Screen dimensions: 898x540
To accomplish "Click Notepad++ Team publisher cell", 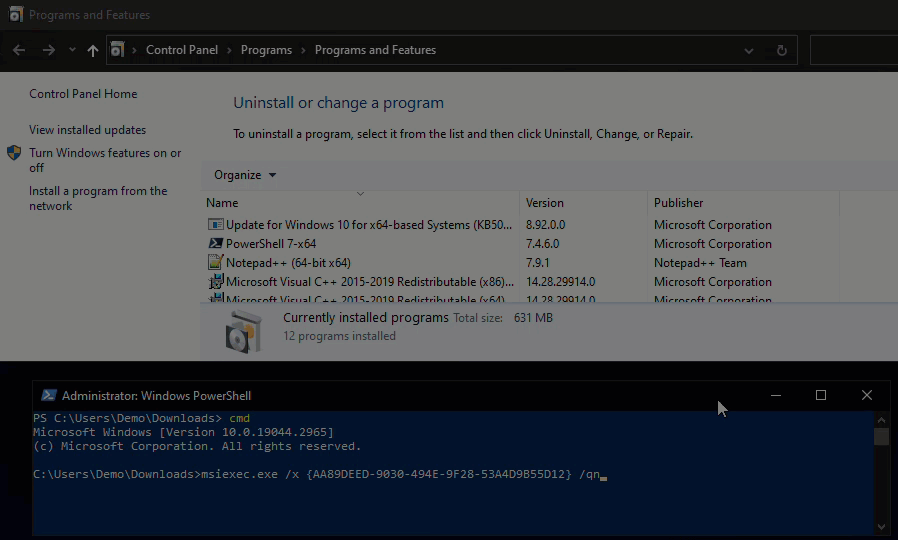I will [x=700, y=263].
